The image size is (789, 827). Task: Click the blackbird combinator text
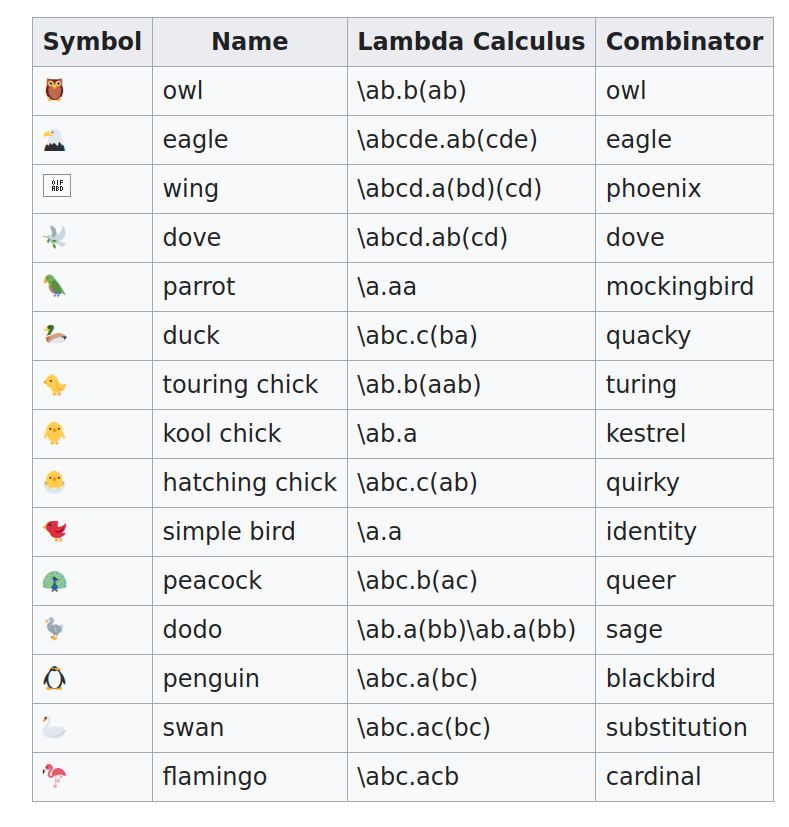(660, 678)
